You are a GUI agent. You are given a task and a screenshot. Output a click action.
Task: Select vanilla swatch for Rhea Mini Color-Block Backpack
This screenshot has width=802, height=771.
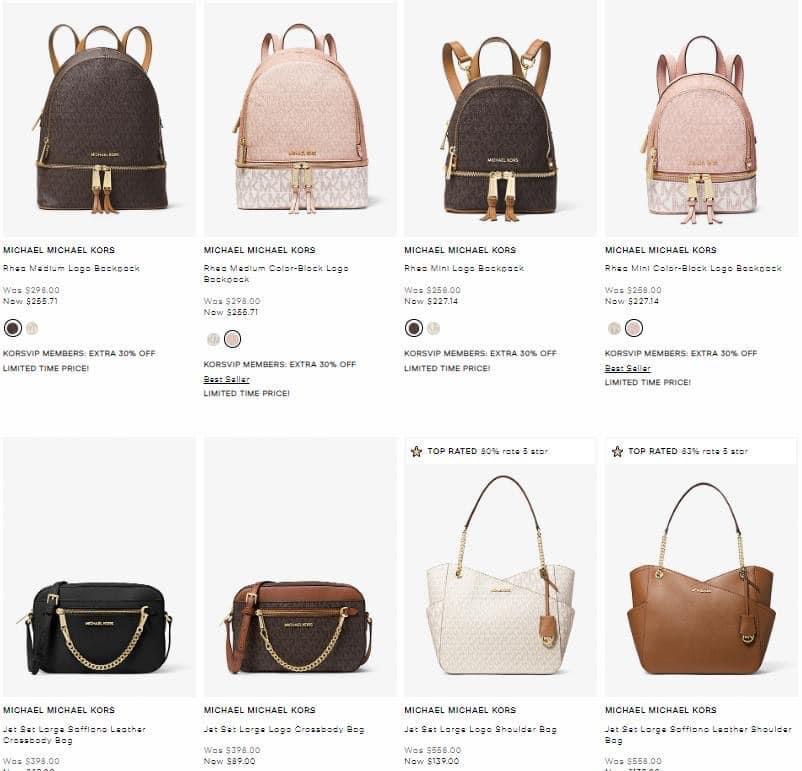(x=614, y=328)
